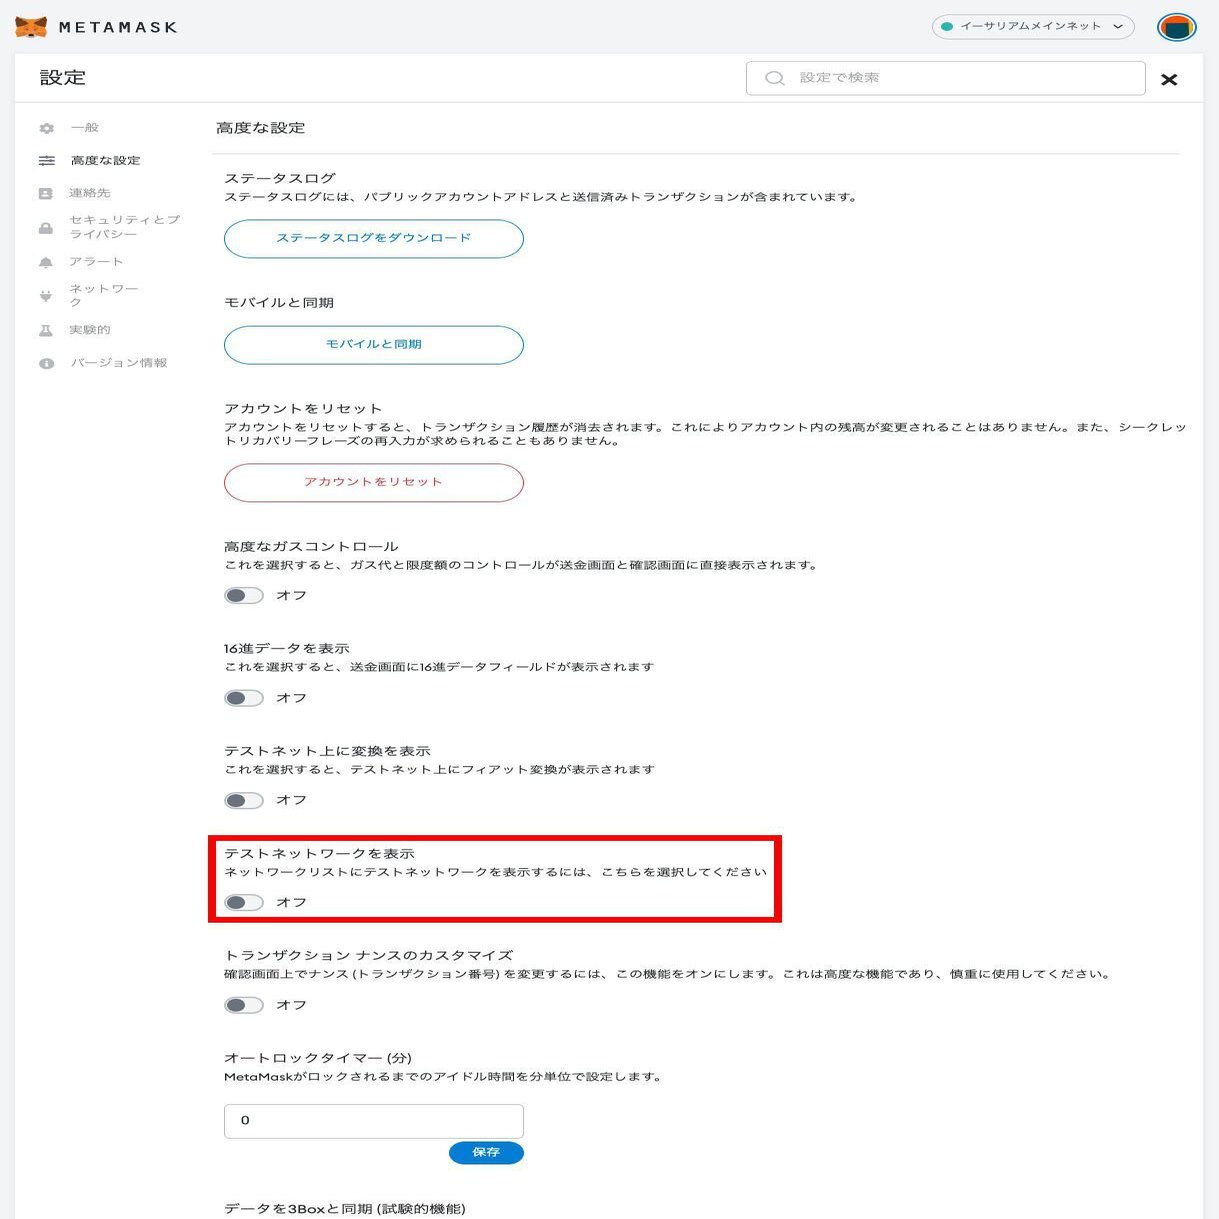
Task: Switch on テストネット上に変換を表示
Action: [243, 800]
